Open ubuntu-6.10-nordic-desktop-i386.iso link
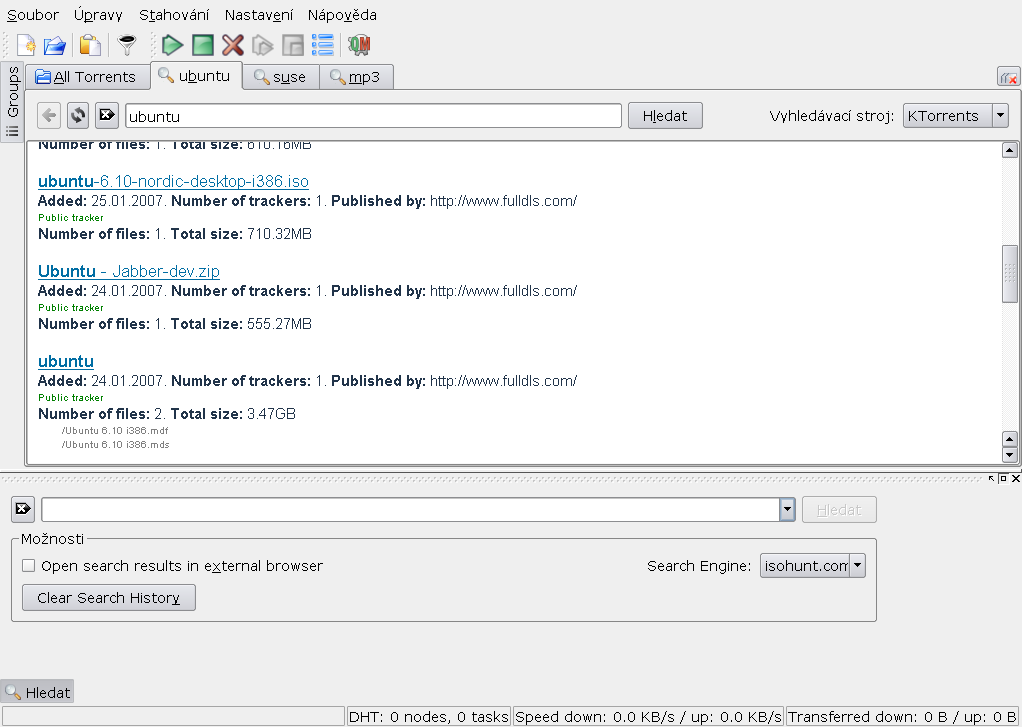 pos(173,181)
